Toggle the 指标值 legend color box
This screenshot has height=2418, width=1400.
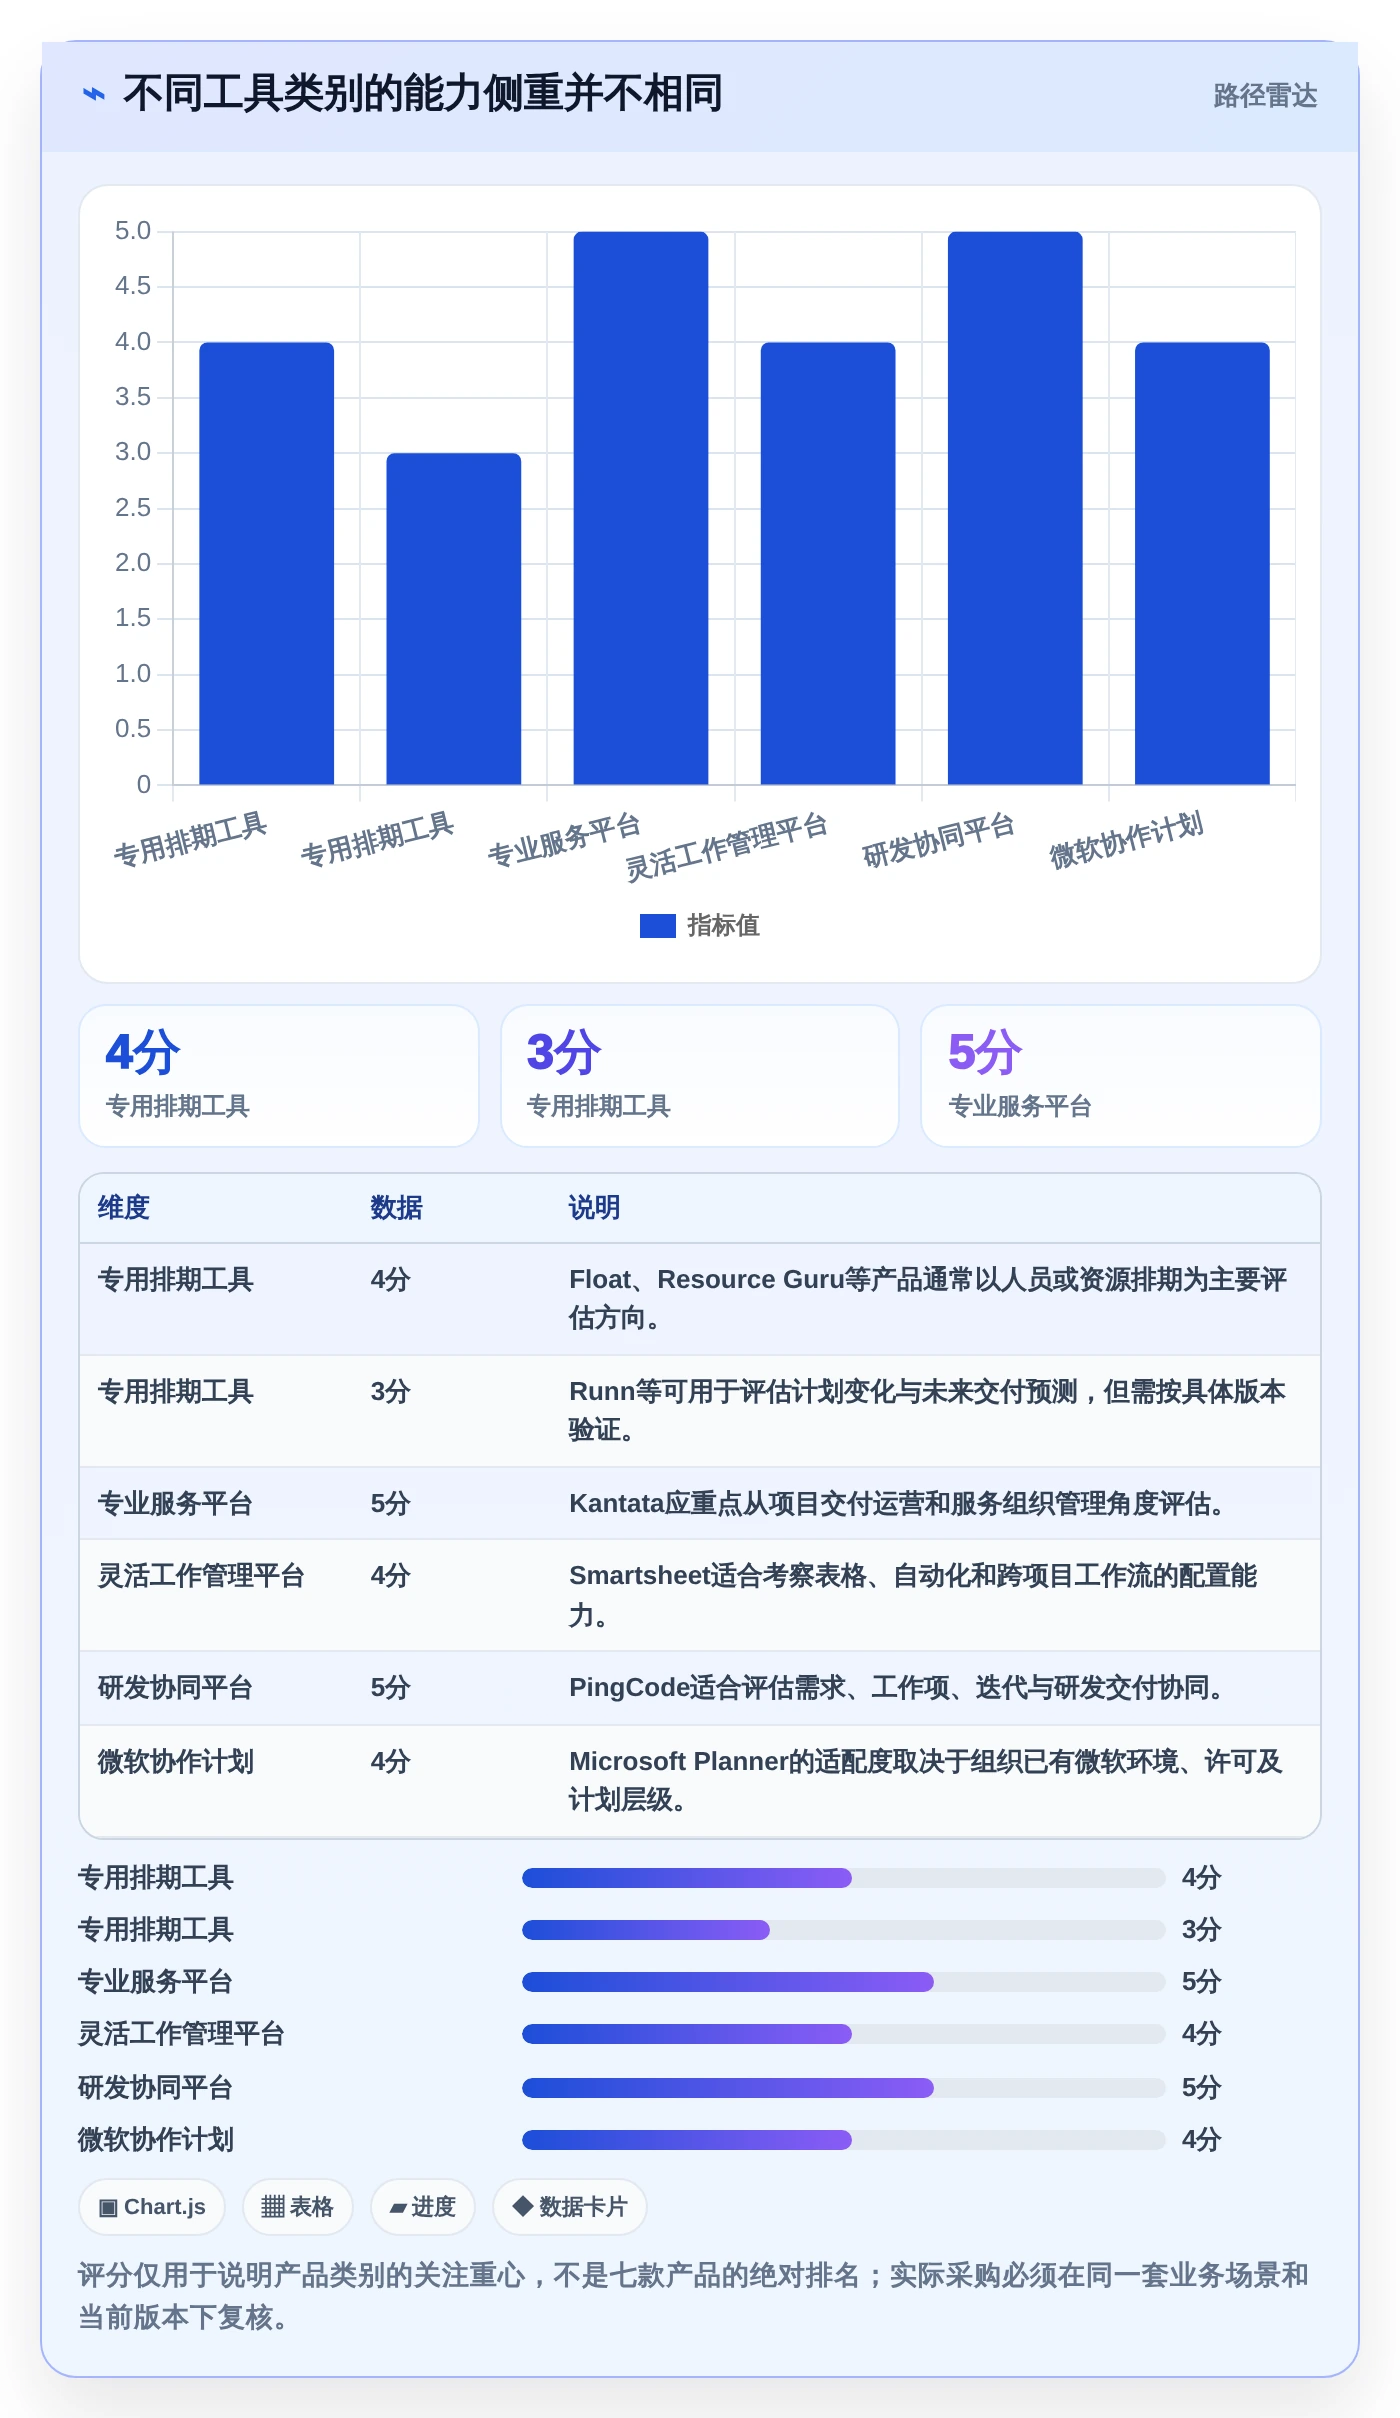coord(657,926)
